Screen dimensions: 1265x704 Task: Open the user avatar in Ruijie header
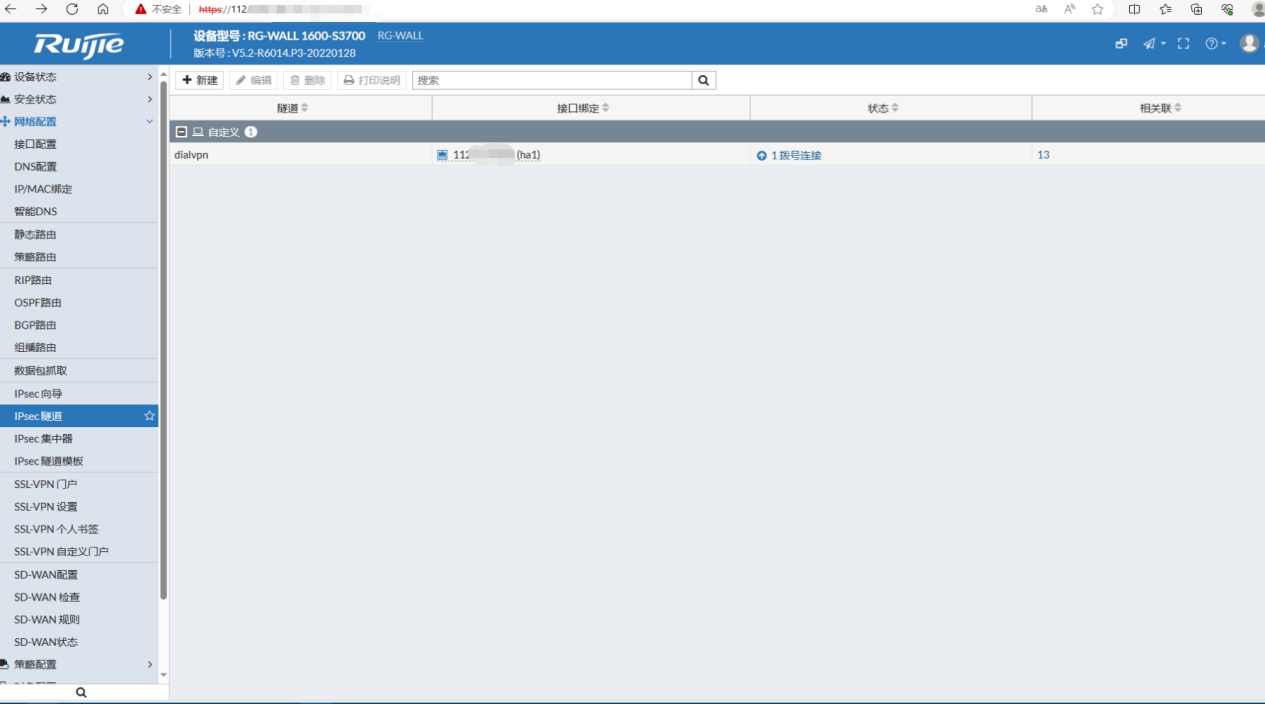[1248, 43]
